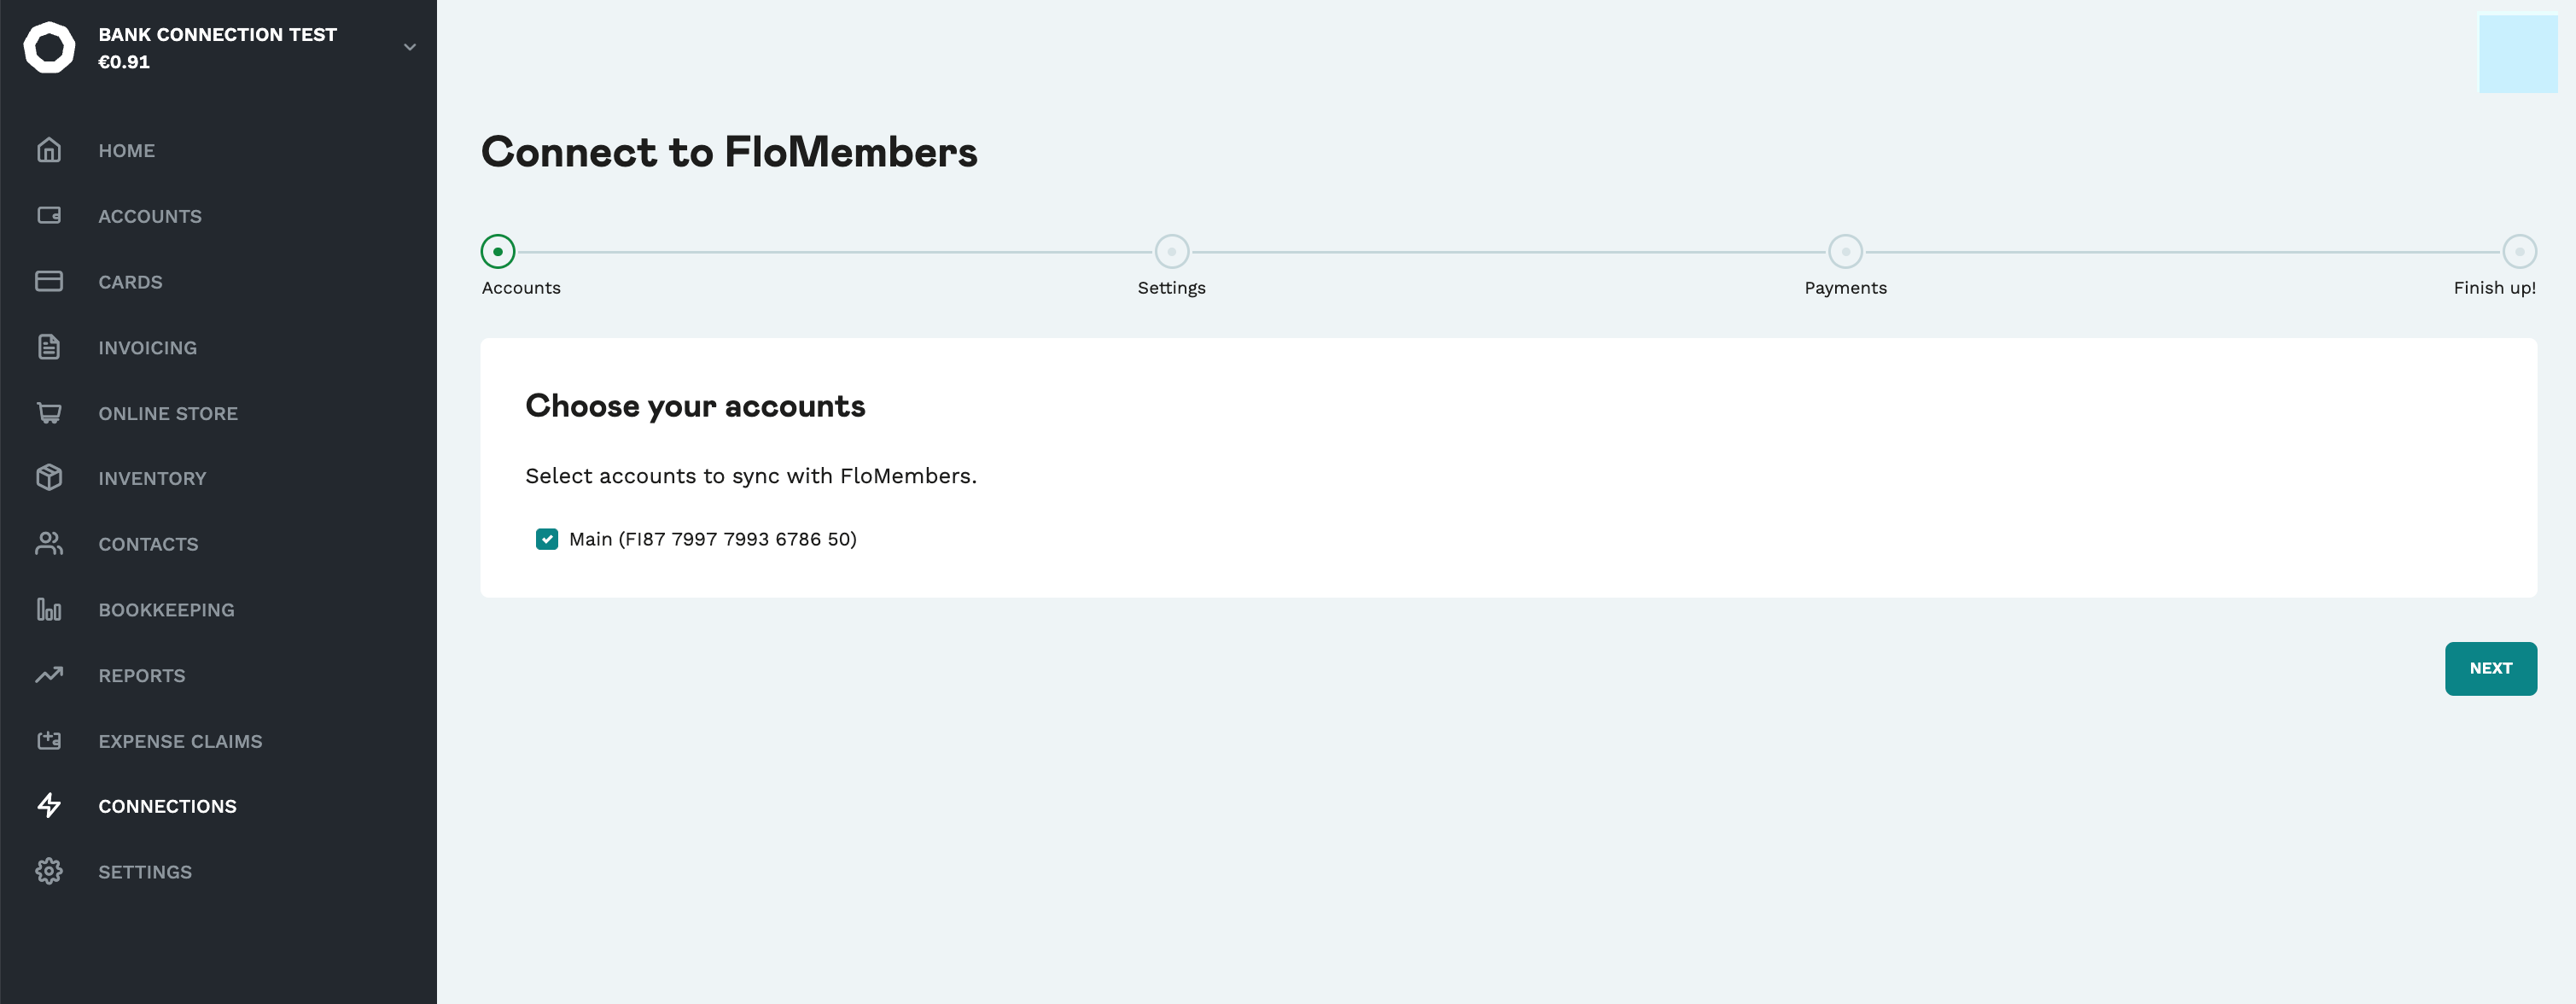
Task: Click the Choose your accounts heading
Action: pos(695,406)
